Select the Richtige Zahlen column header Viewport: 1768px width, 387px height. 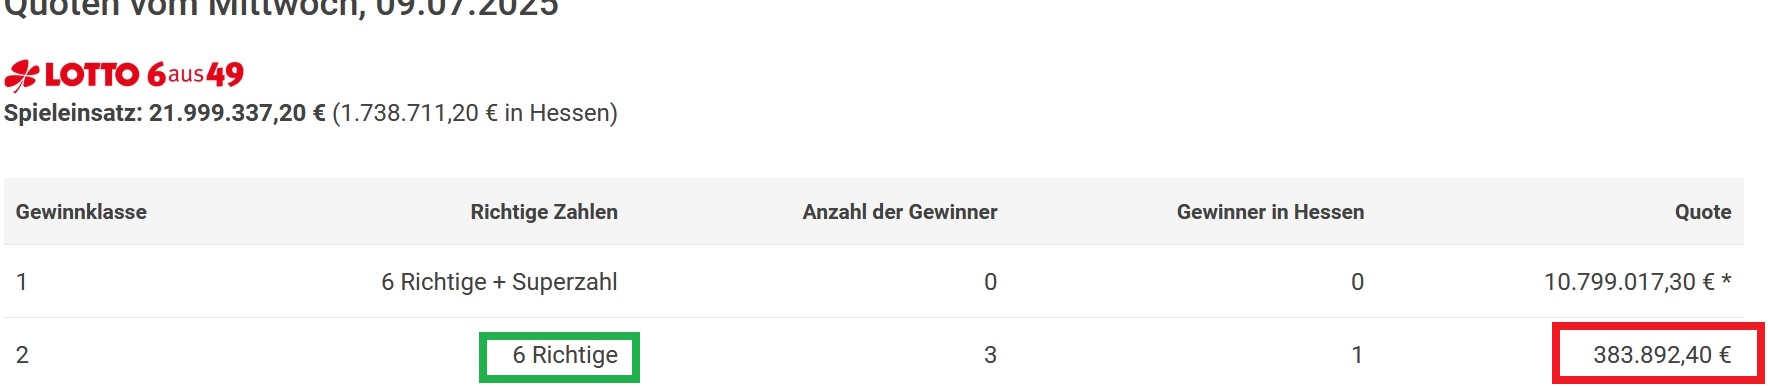(x=544, y=212)
